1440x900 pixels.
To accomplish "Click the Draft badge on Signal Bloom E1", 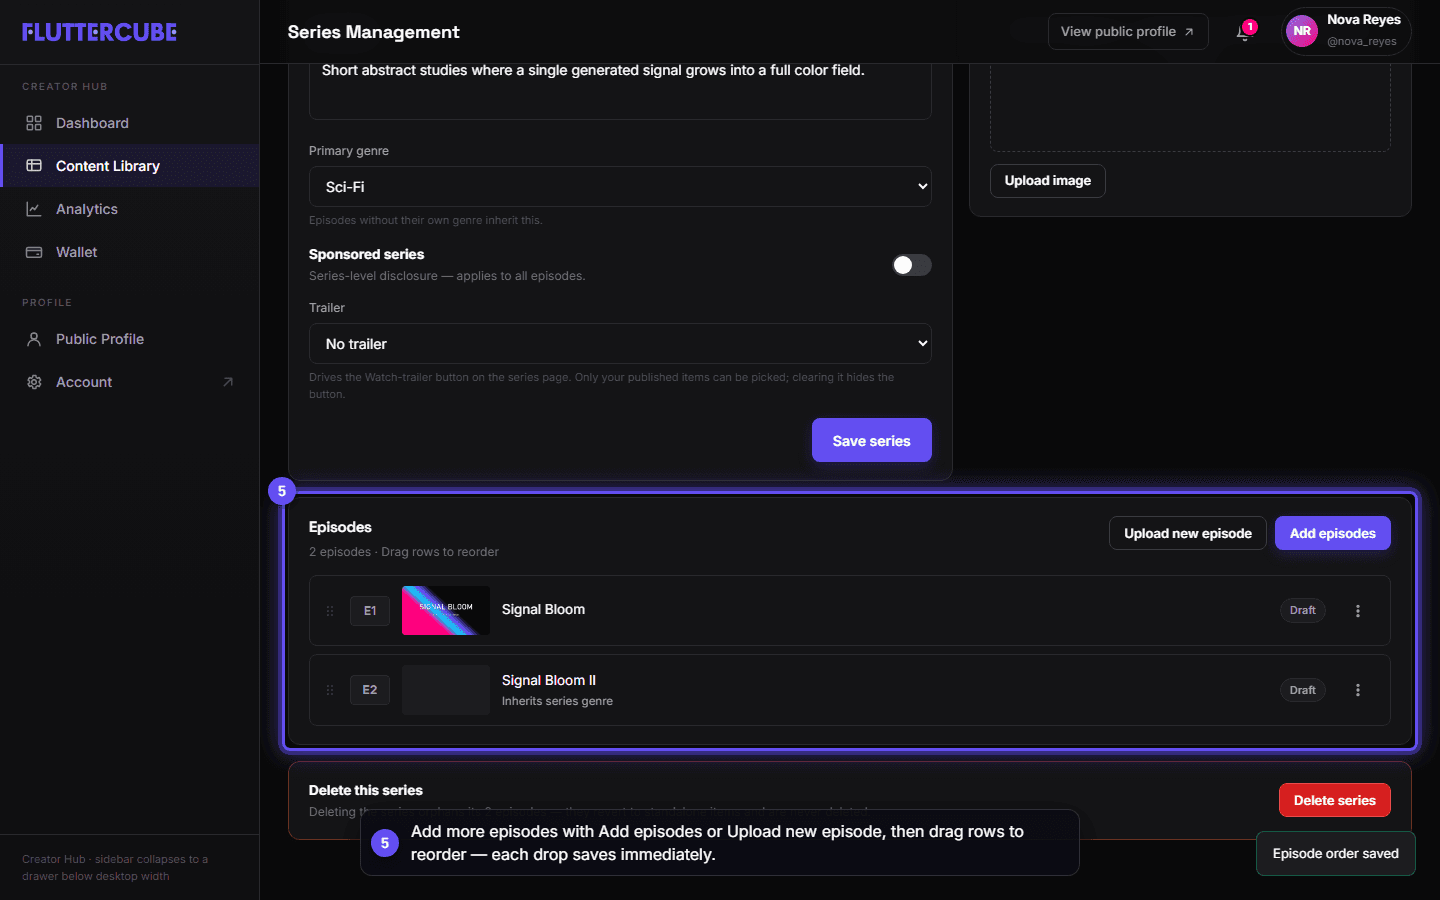I will (x=1303, y=611).
